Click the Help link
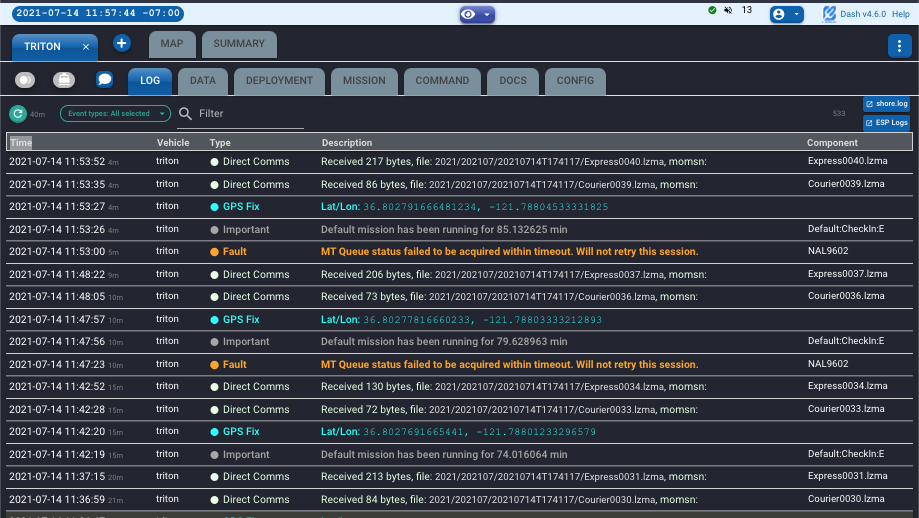 (900, 14)
